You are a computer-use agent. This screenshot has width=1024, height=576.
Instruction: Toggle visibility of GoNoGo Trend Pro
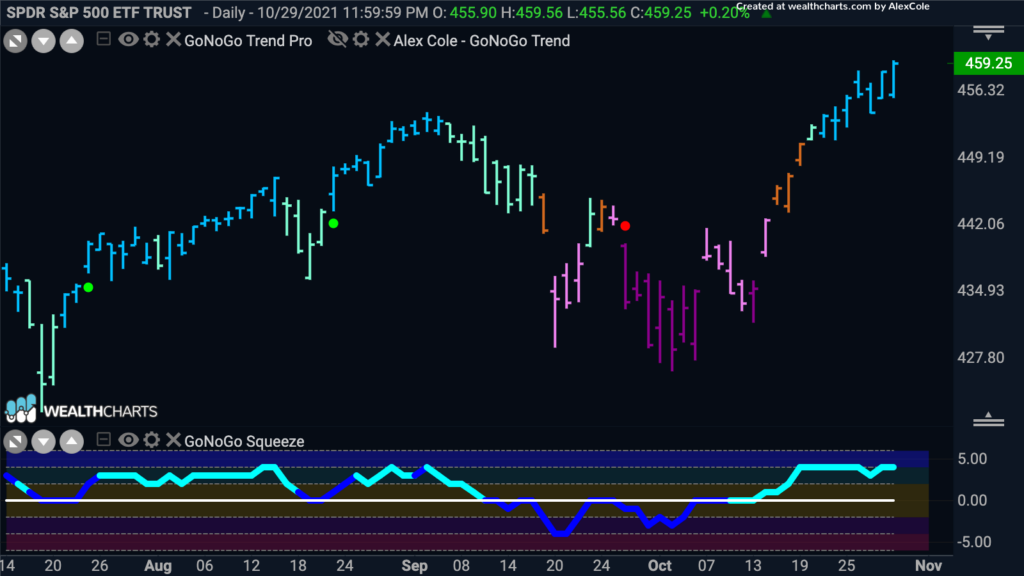pyautogui.click(x=128, y=40)
